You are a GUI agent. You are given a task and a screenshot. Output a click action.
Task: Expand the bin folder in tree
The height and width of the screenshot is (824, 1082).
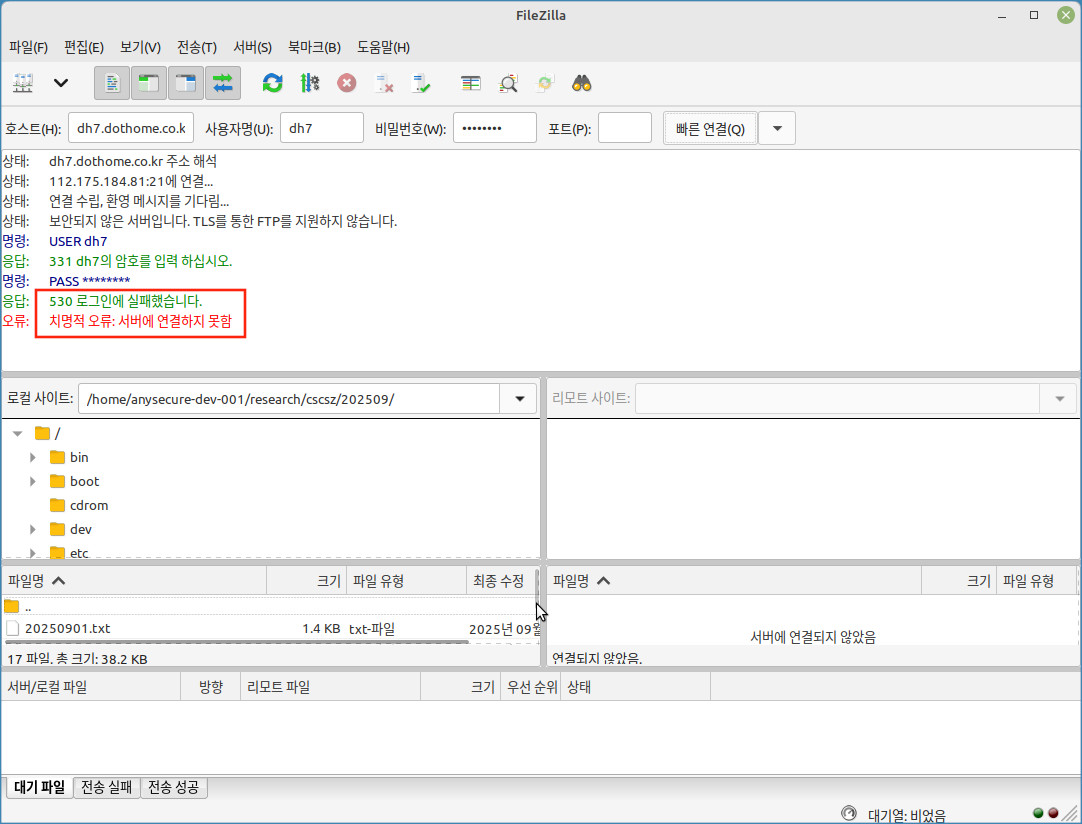tap(33, 457)
